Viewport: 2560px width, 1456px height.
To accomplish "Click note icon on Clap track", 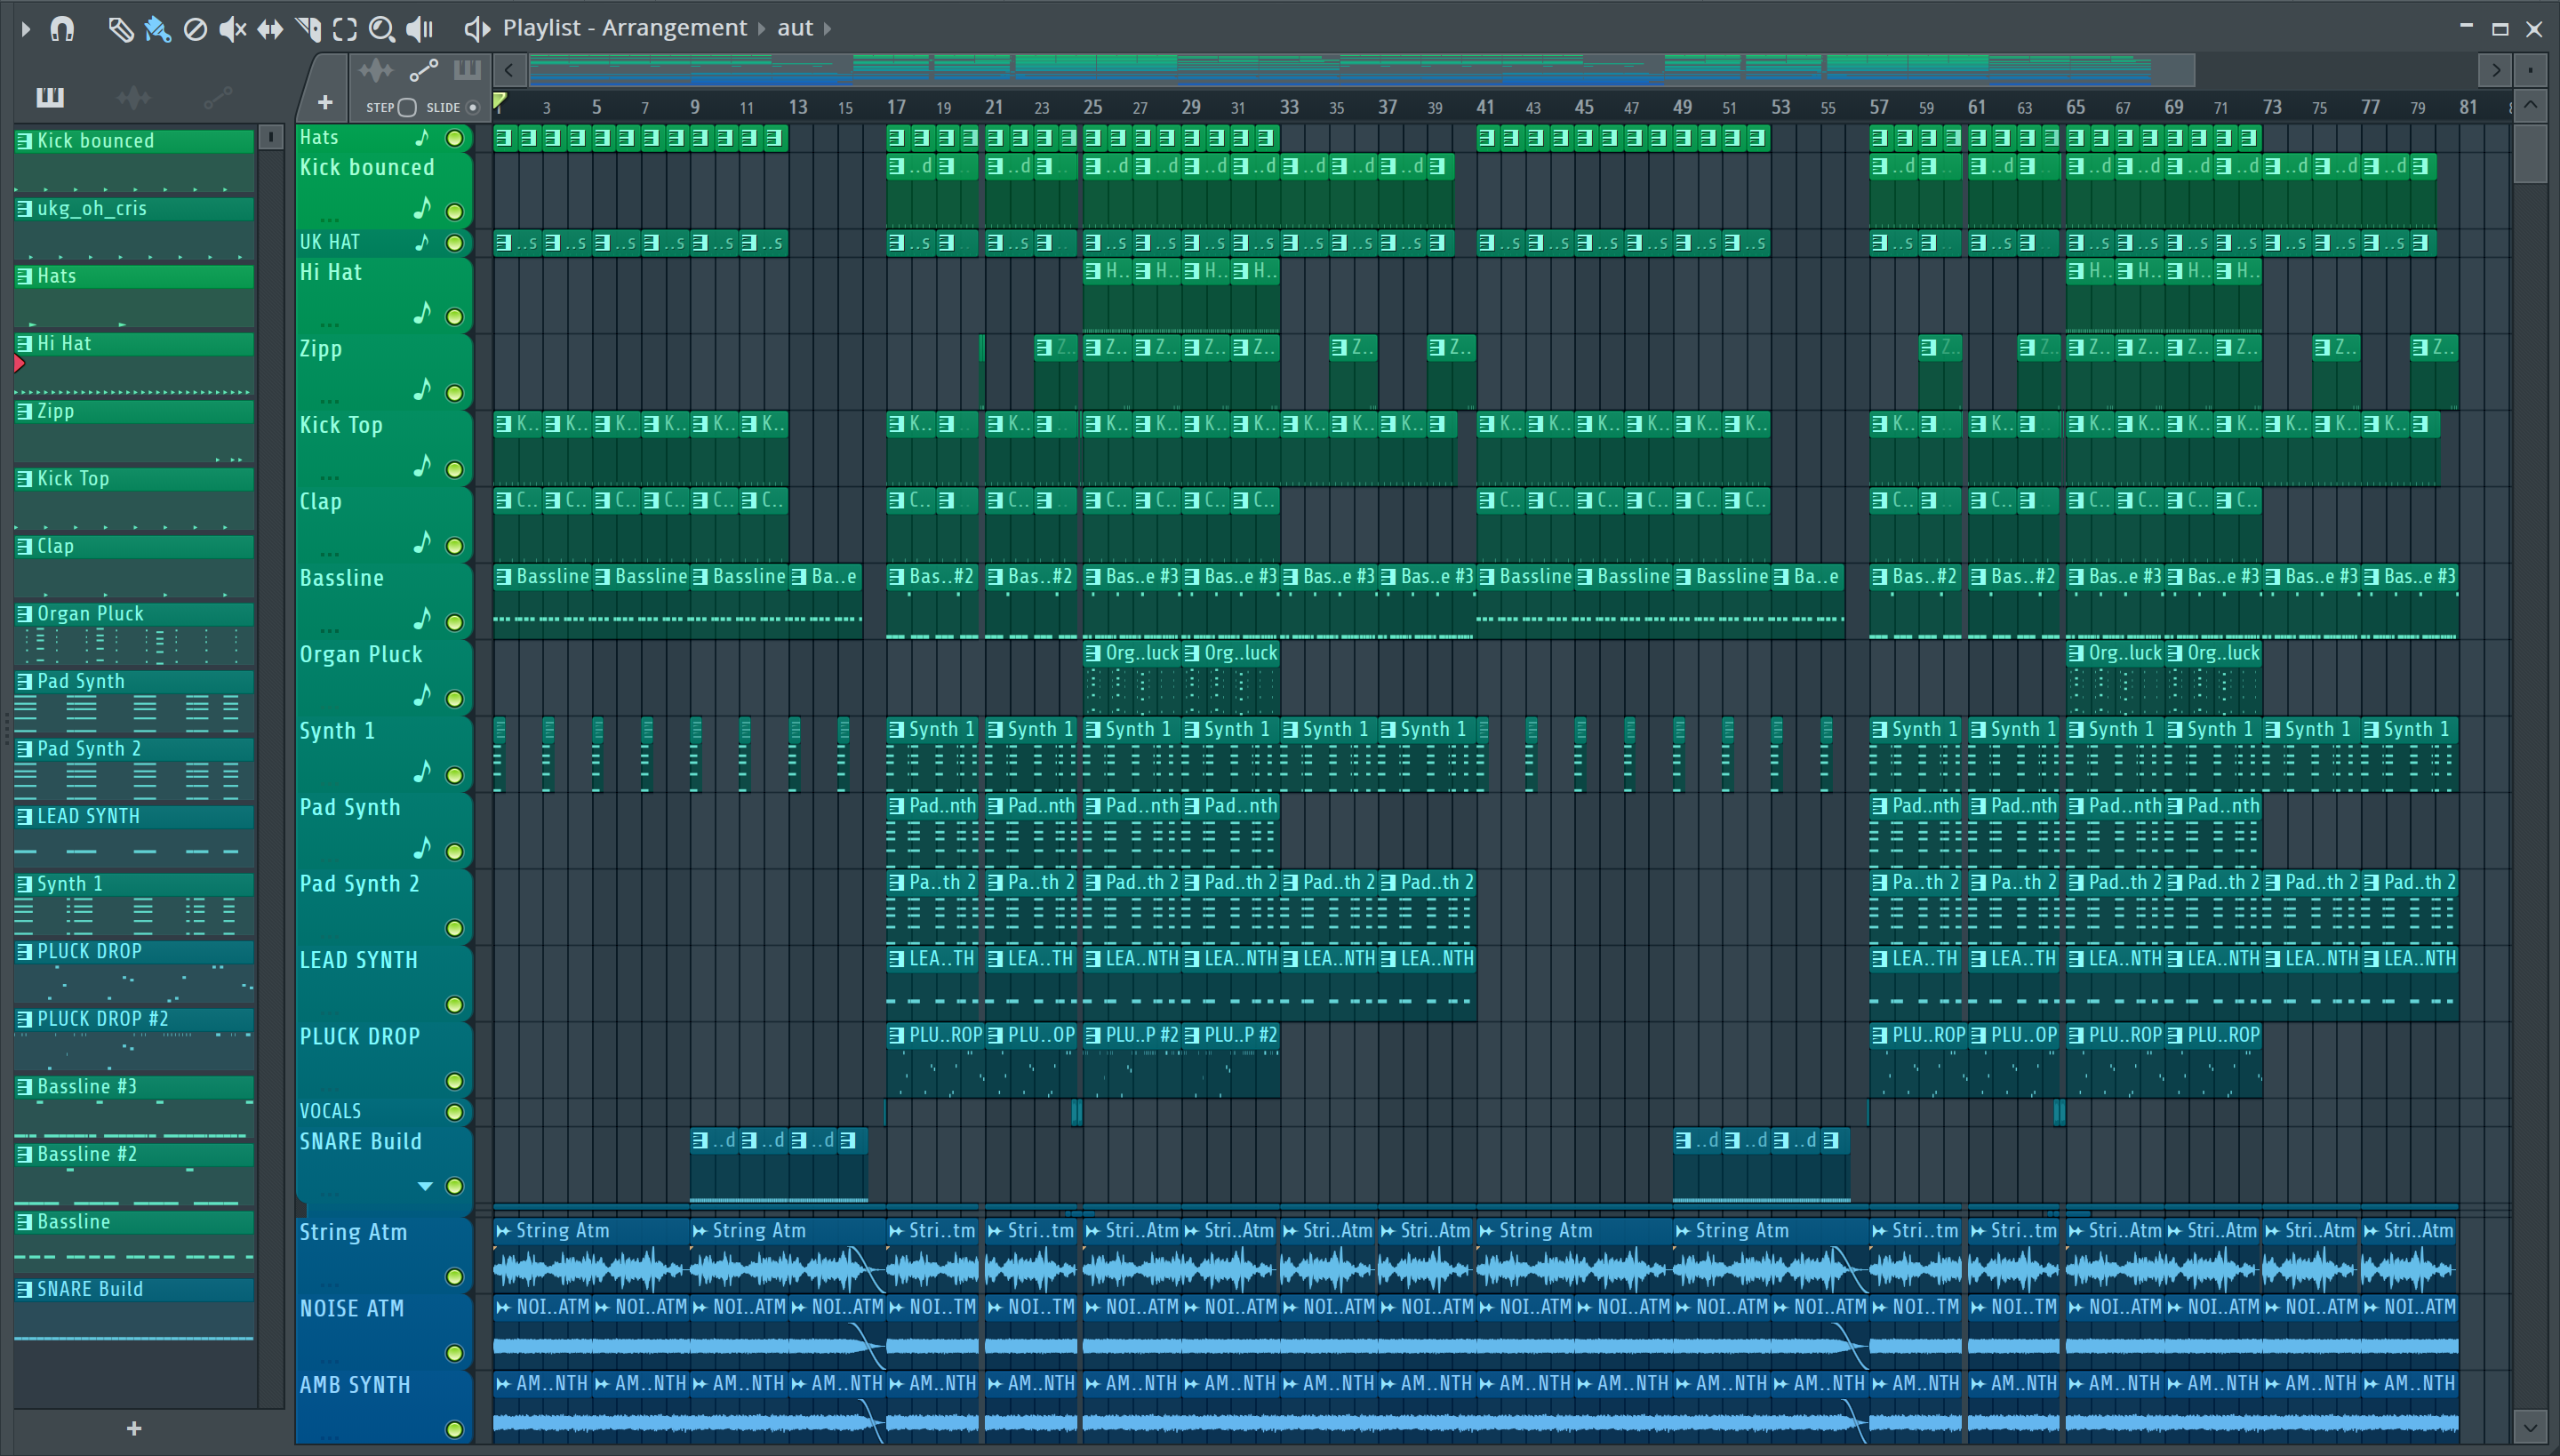I will coord(422,542).
